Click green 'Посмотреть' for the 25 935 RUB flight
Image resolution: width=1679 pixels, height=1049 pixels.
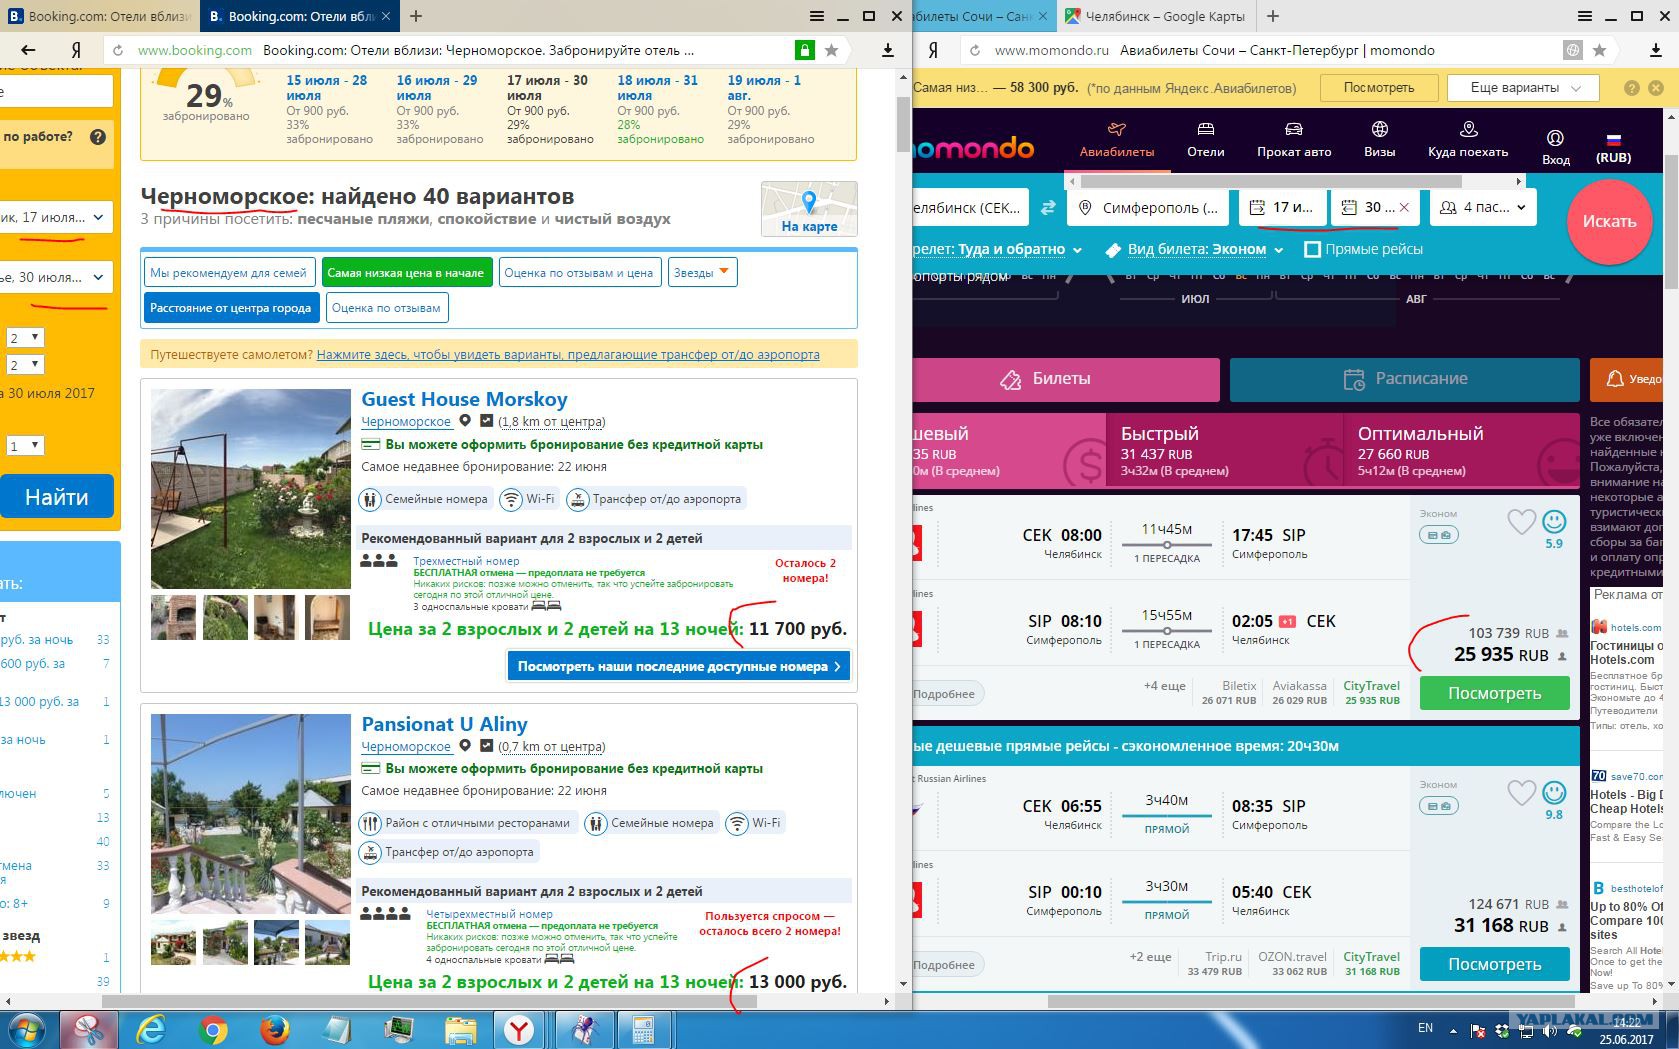(x=1495, y=693)
